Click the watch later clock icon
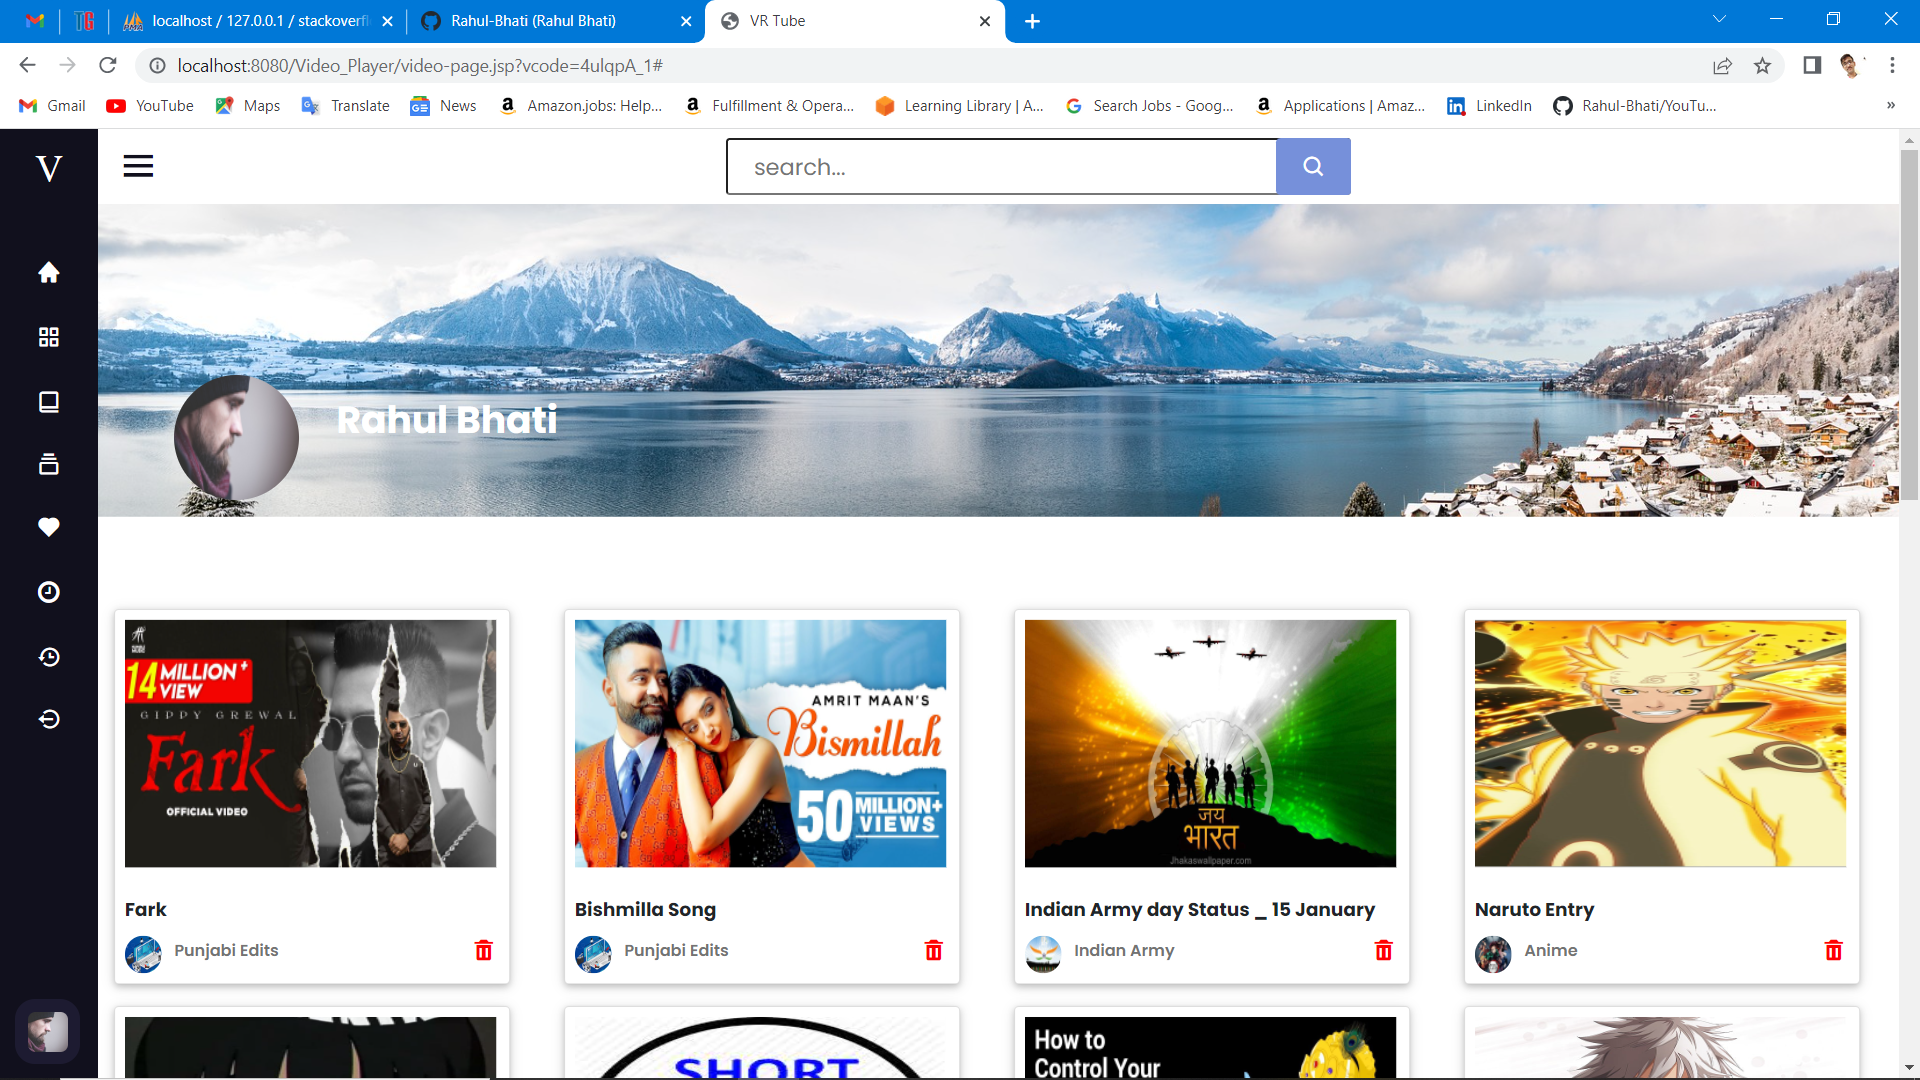Viewport: 1920px width, 1080px height. coord(48,592)
